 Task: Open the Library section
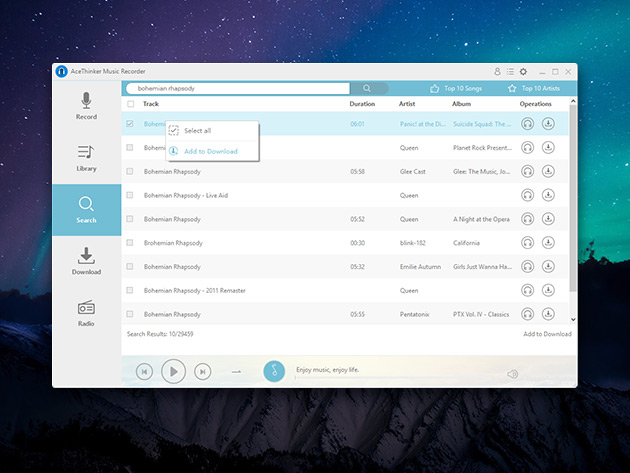coord(86,158)
